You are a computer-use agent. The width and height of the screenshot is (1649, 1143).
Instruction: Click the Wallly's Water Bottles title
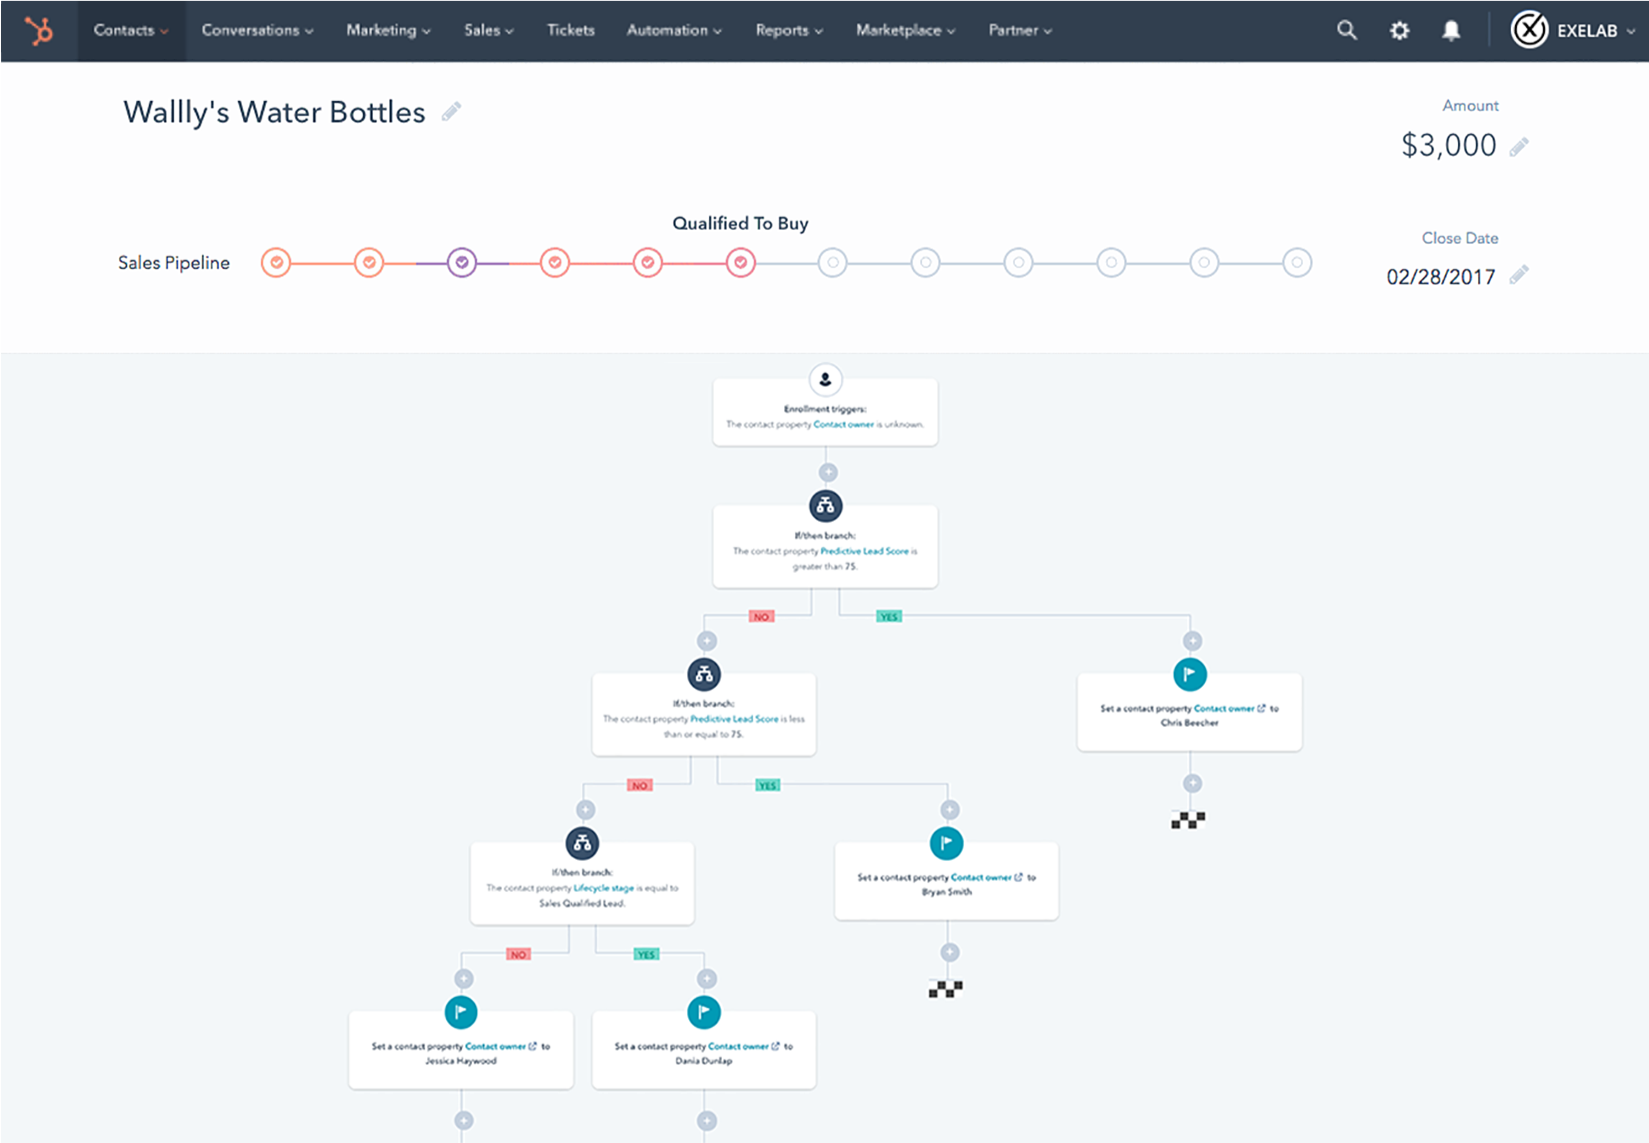tap(274, 112)
